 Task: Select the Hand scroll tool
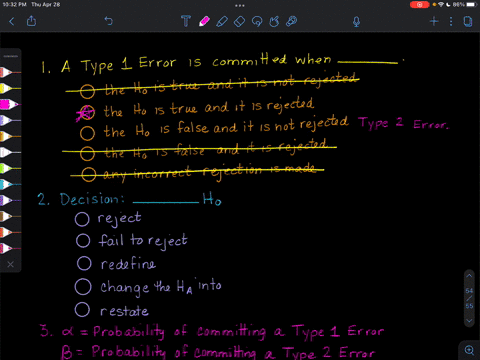[x=274, y=22]
